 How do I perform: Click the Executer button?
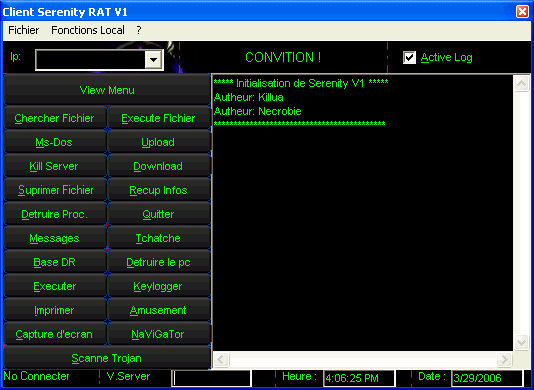coord(54,286)
